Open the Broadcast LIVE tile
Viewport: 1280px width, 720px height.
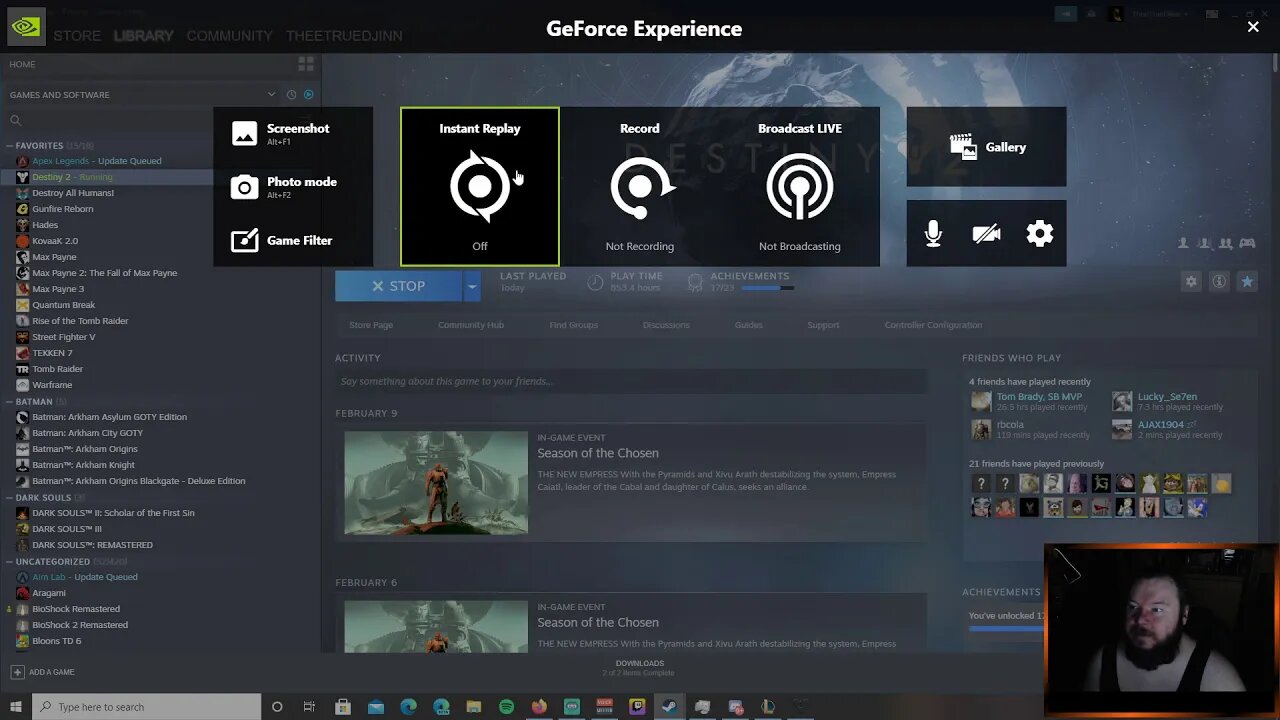pos(800,187)
